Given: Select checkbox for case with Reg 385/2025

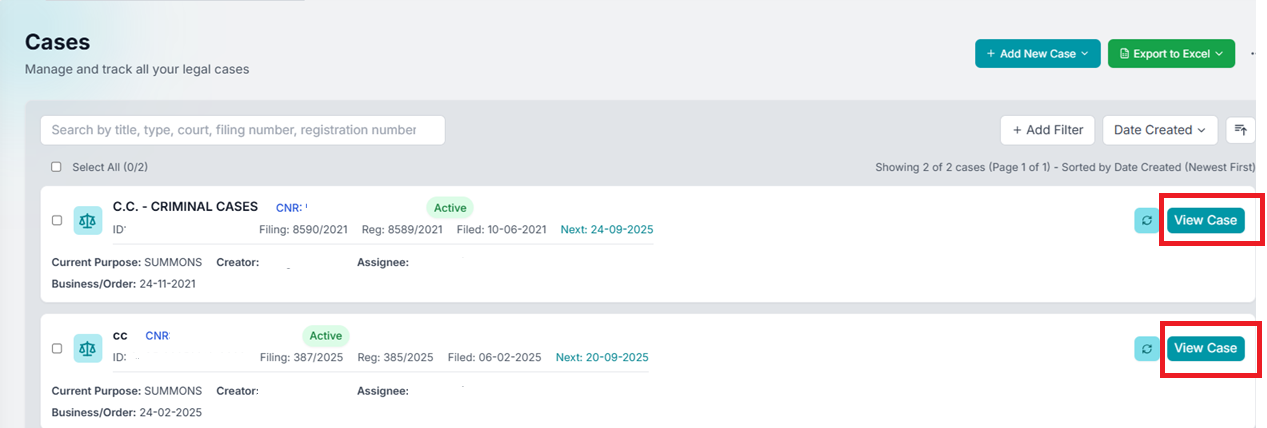Looking at the screenshot, I should [57, 348].
